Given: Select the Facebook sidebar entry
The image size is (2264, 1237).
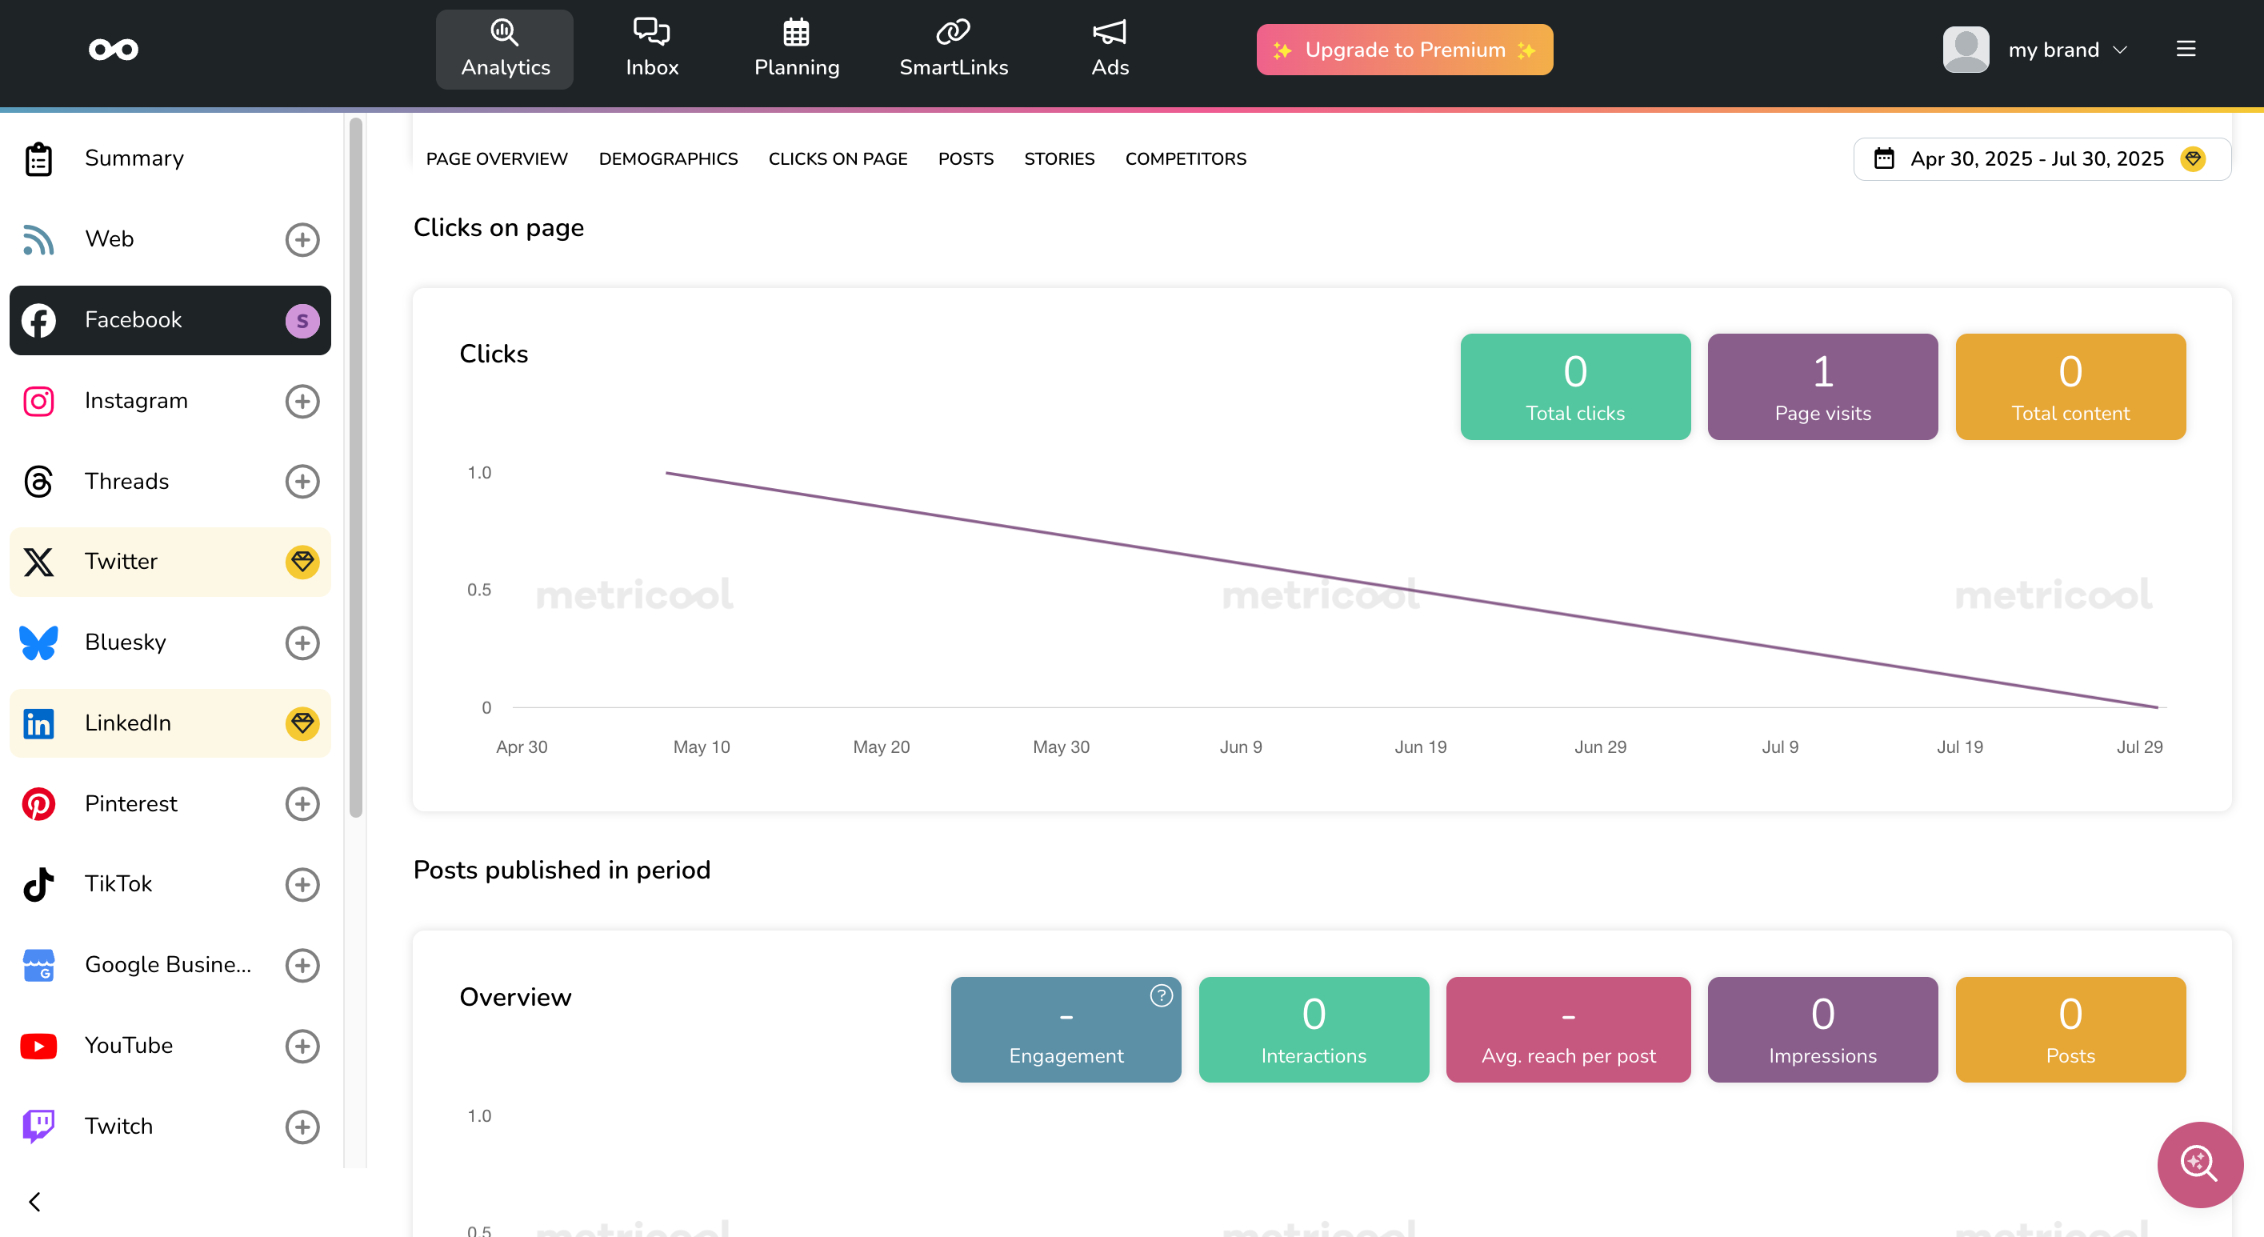Looking at the screenshot, I should (170, 320).
